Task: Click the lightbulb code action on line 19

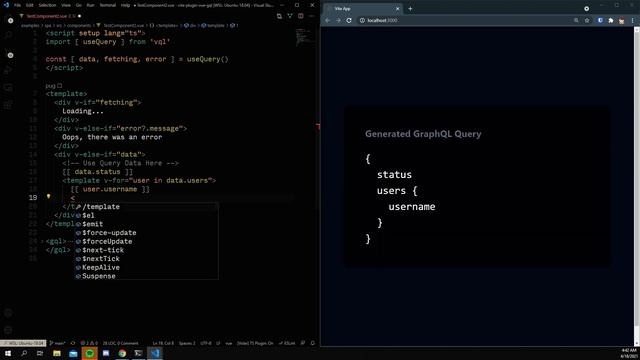Action: [49, 197]
